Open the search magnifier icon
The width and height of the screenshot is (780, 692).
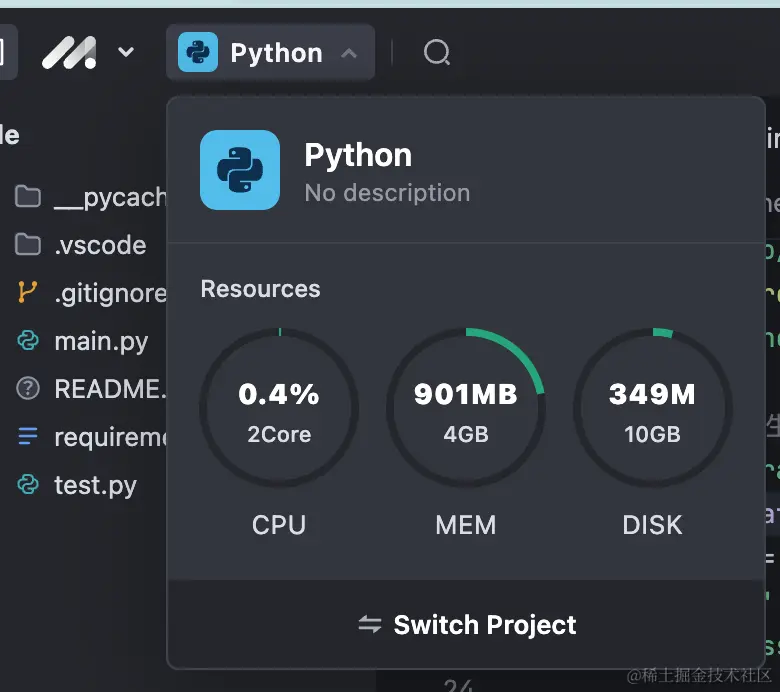tap(437, 52)
